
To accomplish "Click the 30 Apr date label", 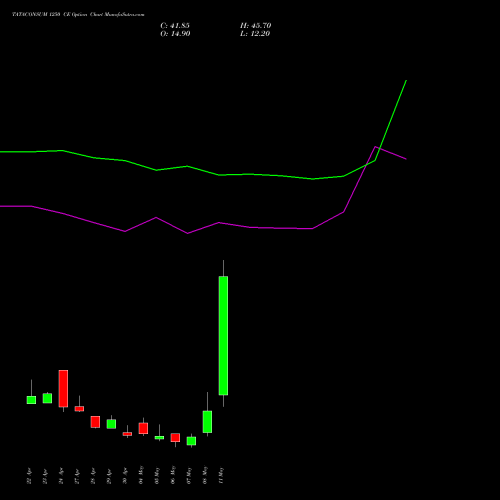I will tap(125, 476).
